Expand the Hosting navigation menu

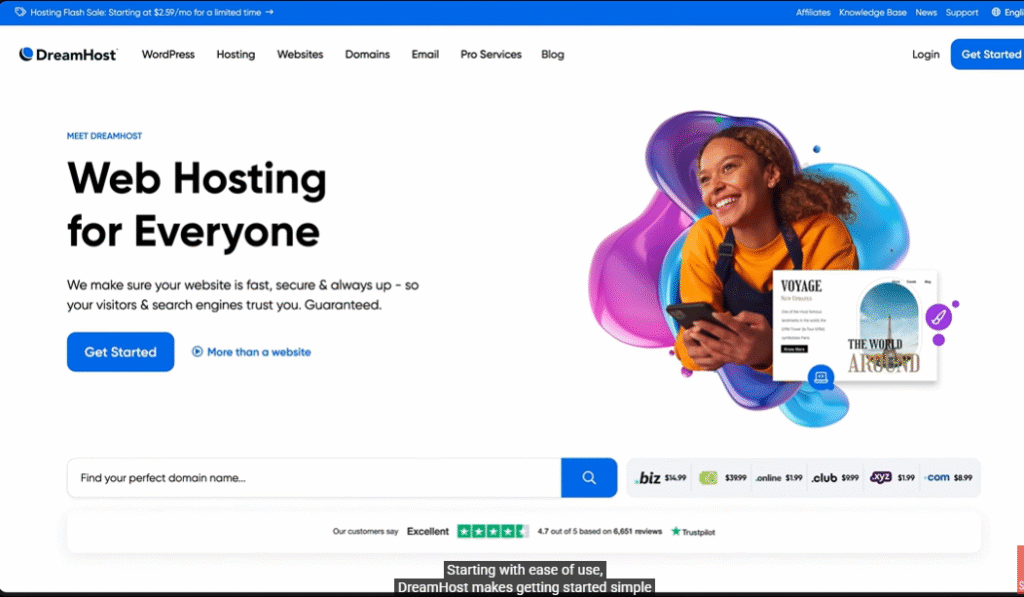(235, 54)
